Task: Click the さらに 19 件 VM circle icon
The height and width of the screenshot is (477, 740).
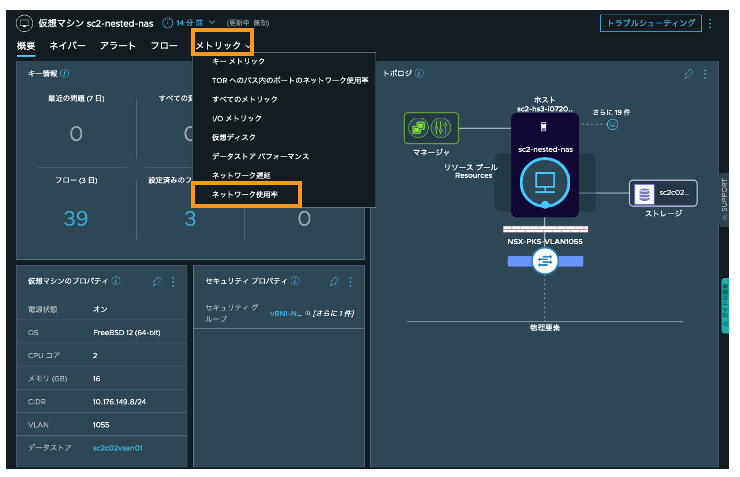Action: 612,125
